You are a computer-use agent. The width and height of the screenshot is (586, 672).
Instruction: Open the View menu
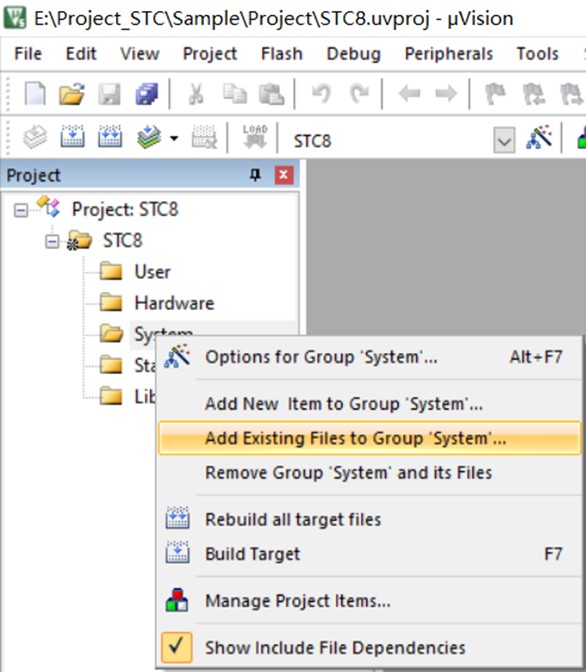click(139, 54)
